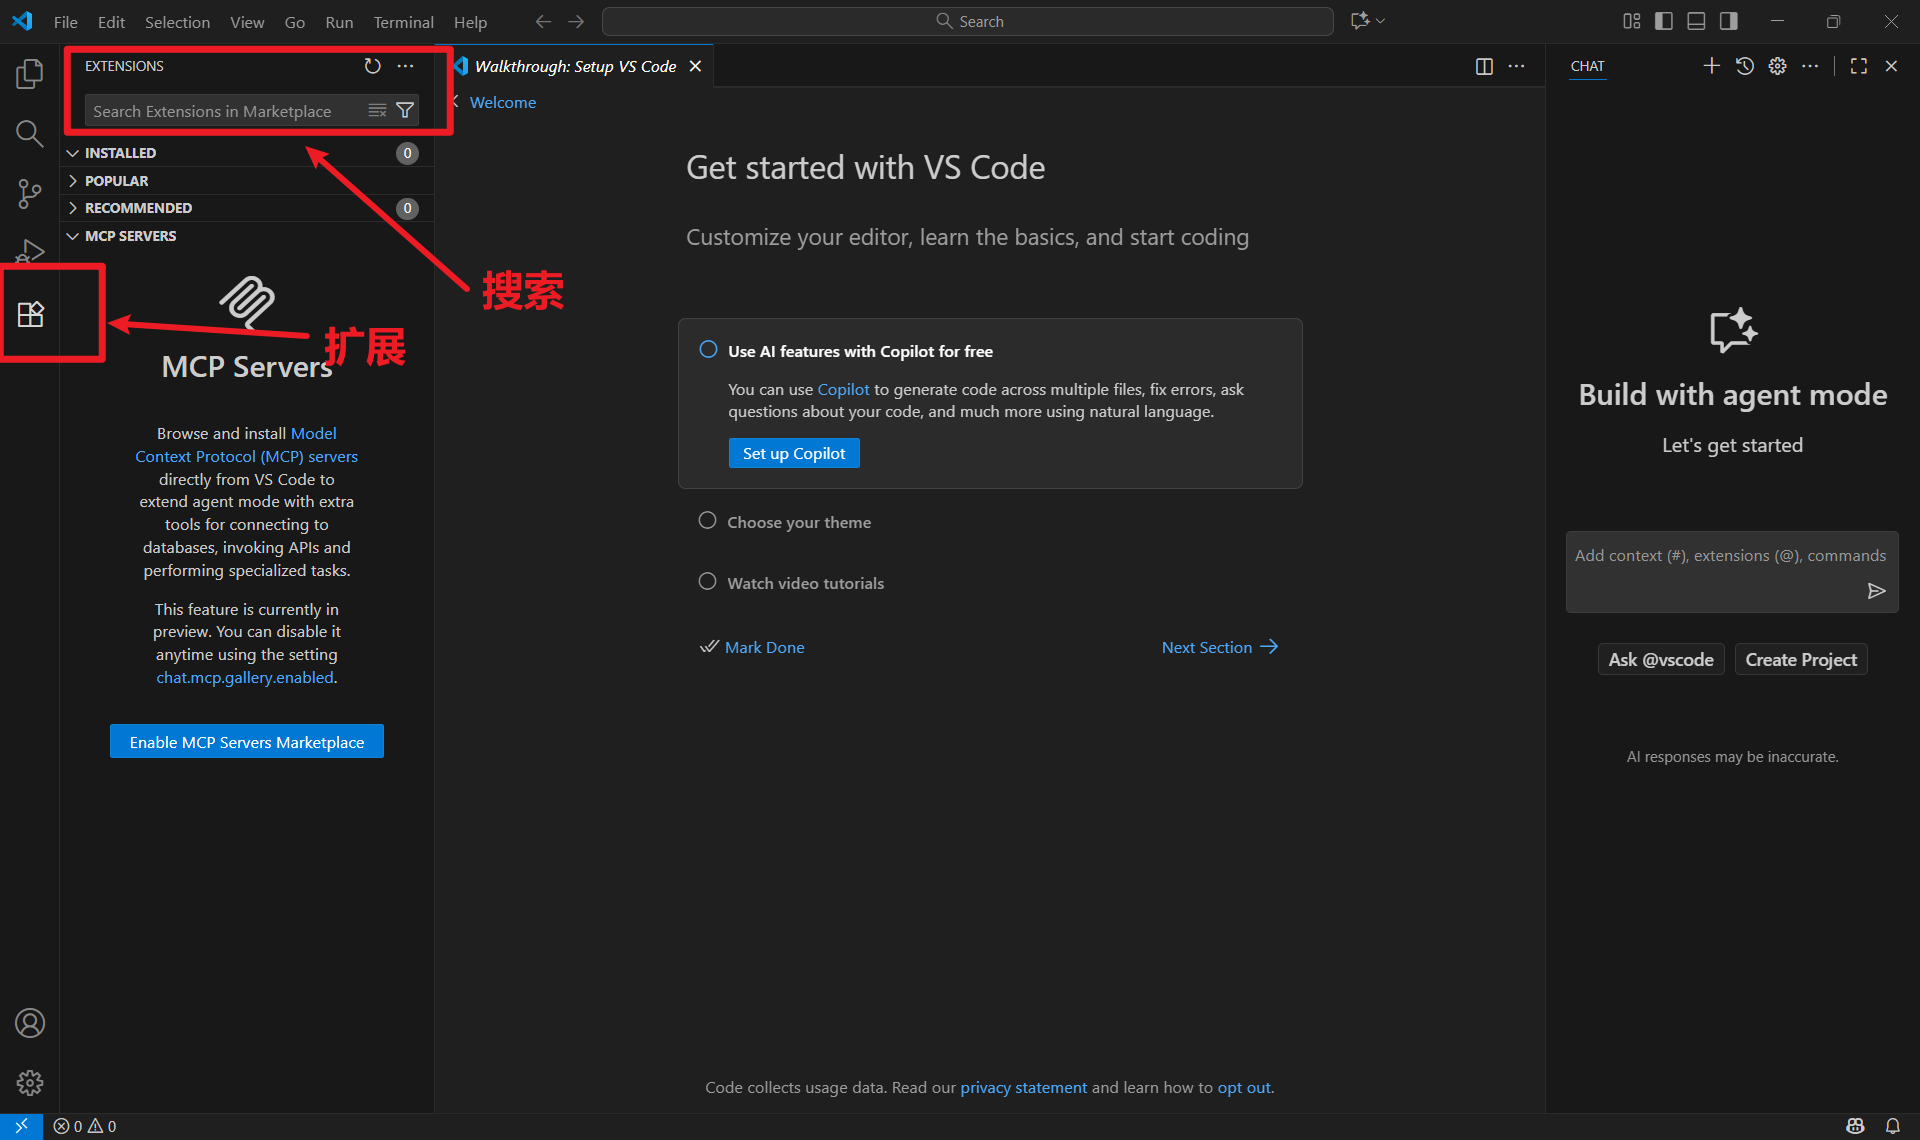Image resolution: width=1920 pixels, height=1140 pixels.
Task: Split the editor to the right
Action: tap(1484, 66)
